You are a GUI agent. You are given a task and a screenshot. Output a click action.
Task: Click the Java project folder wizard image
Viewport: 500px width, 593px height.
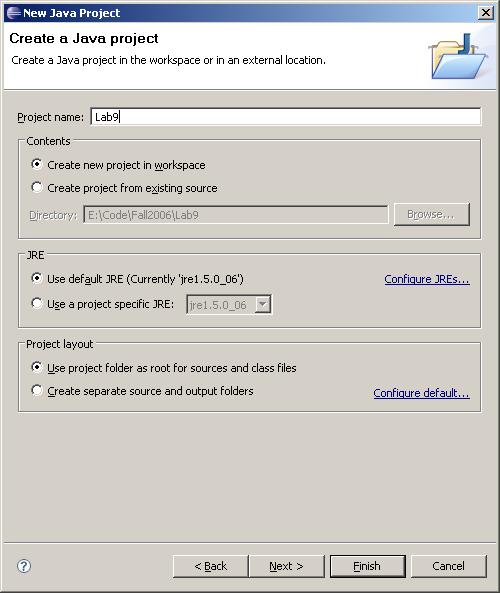point(458,56)
